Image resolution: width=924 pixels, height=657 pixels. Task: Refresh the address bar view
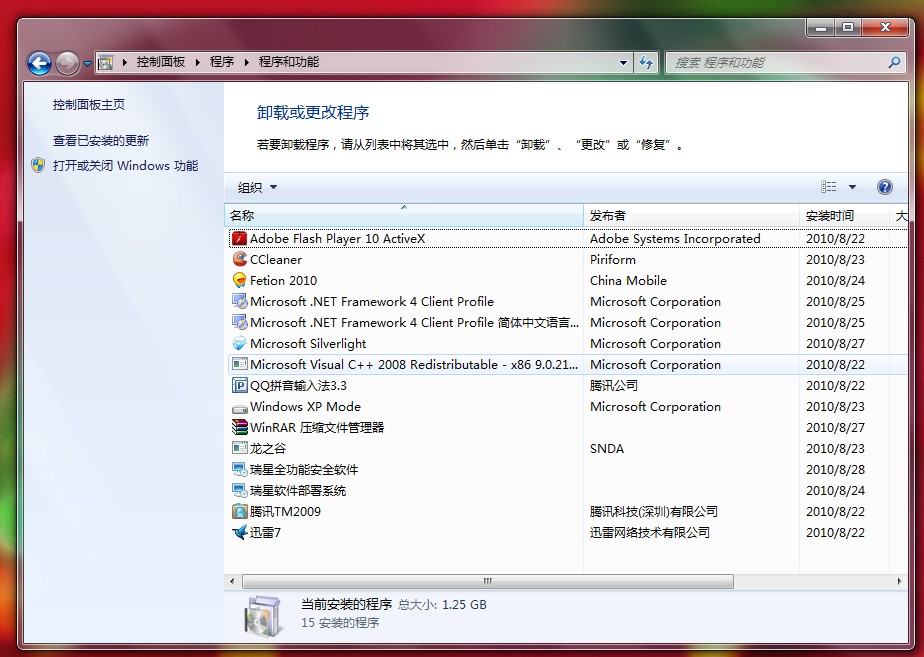click(x=646, y=62)
